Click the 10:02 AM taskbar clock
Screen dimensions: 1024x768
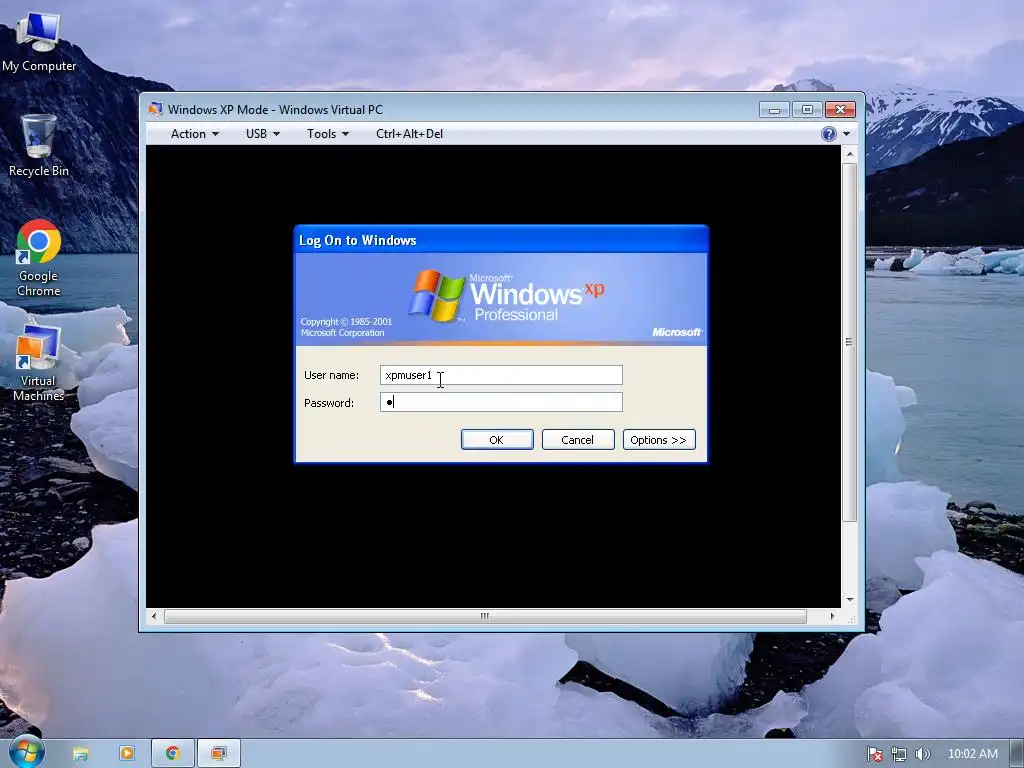tap(972, 754)
